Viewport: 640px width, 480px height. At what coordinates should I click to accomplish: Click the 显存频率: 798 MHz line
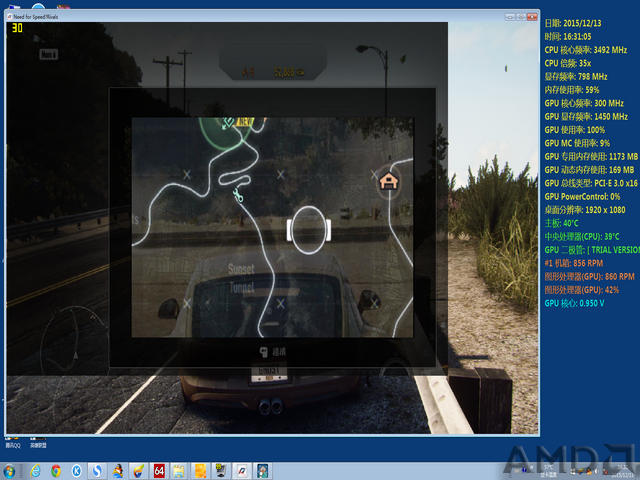(x=576, y=77)
